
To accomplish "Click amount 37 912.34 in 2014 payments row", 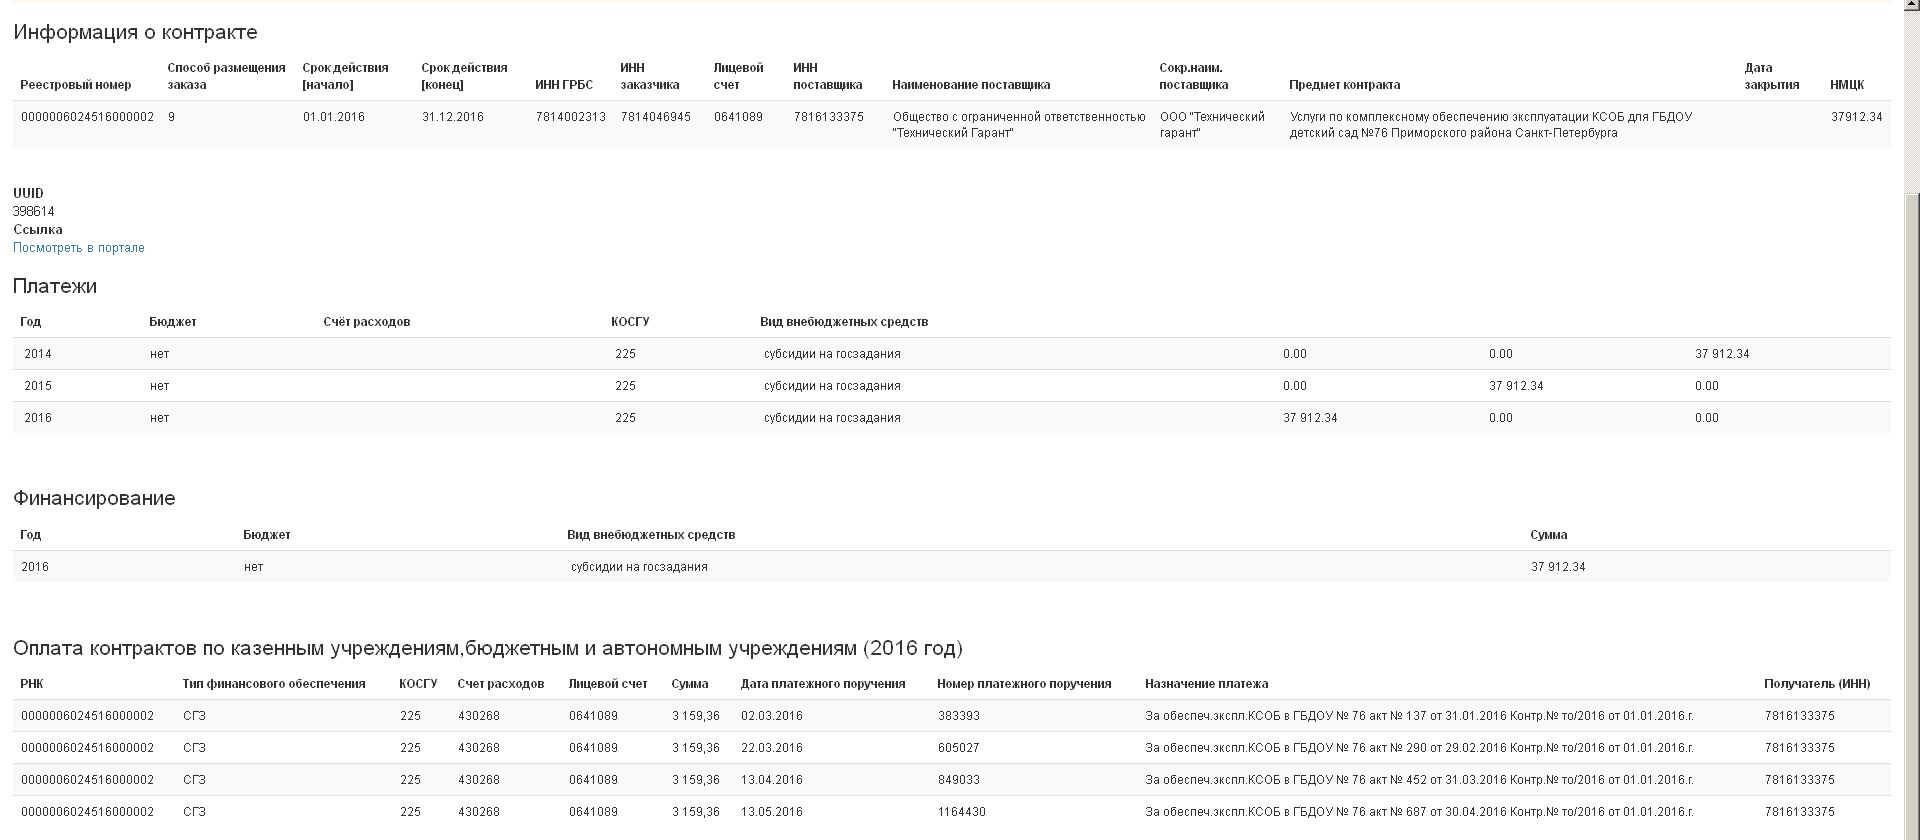I will [1722, 354].
